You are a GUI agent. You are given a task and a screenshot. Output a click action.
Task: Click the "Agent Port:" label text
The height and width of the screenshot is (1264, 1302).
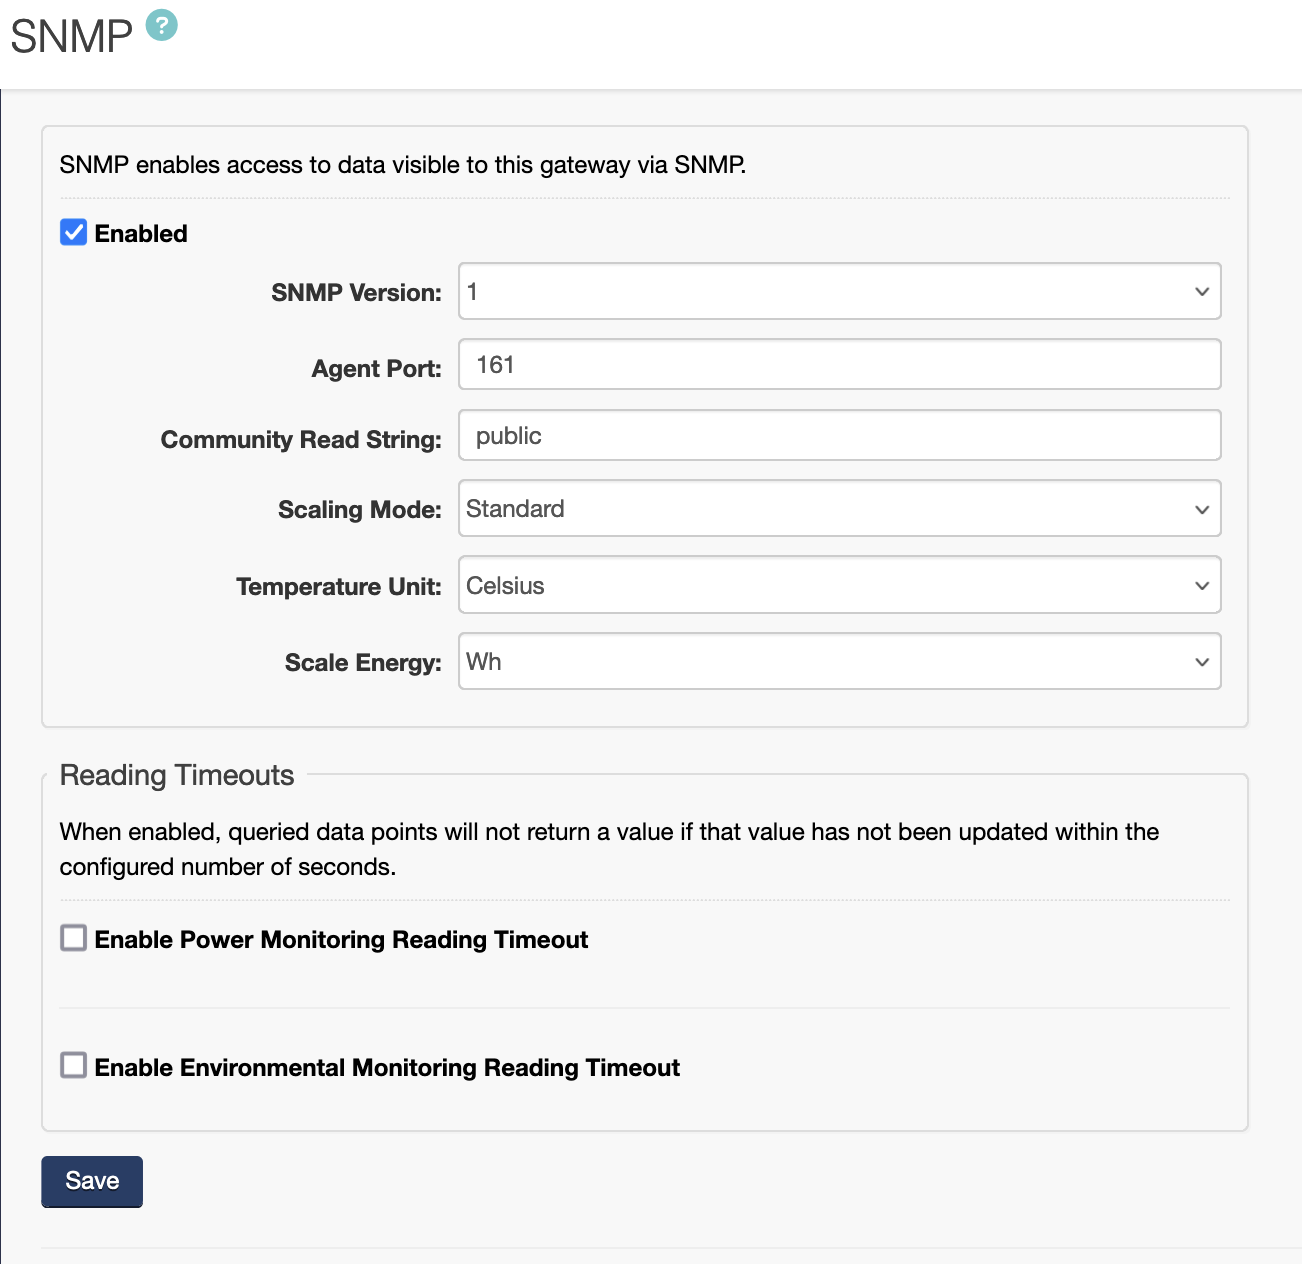pos(376,369)
